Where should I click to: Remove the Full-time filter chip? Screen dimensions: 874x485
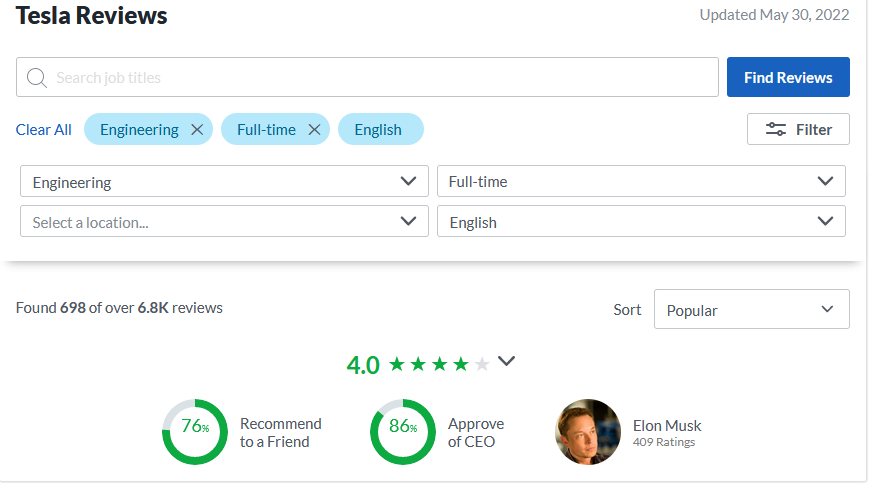pyautogui.click(x=314, y=129)
